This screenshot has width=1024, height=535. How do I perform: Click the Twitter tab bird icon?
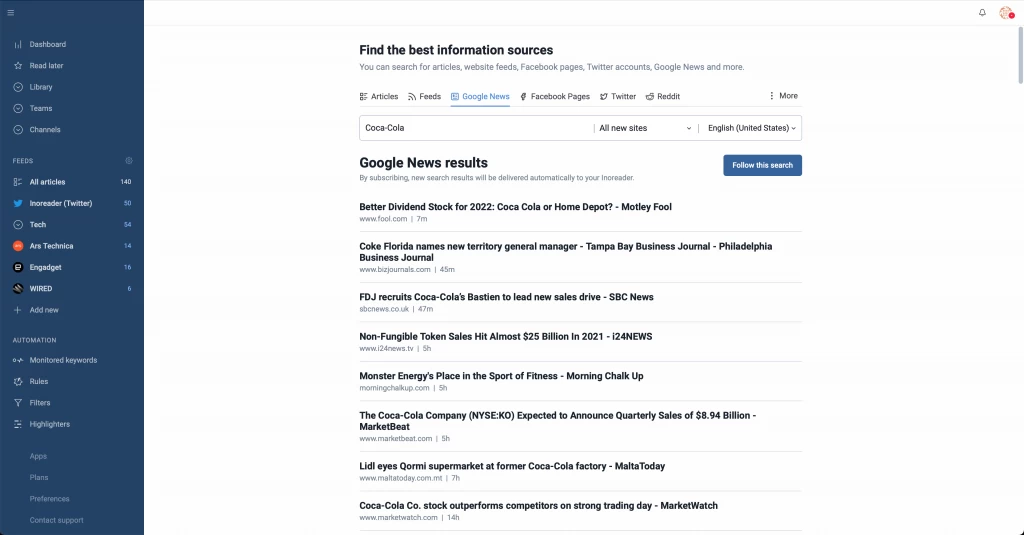[x=604, y=97]
